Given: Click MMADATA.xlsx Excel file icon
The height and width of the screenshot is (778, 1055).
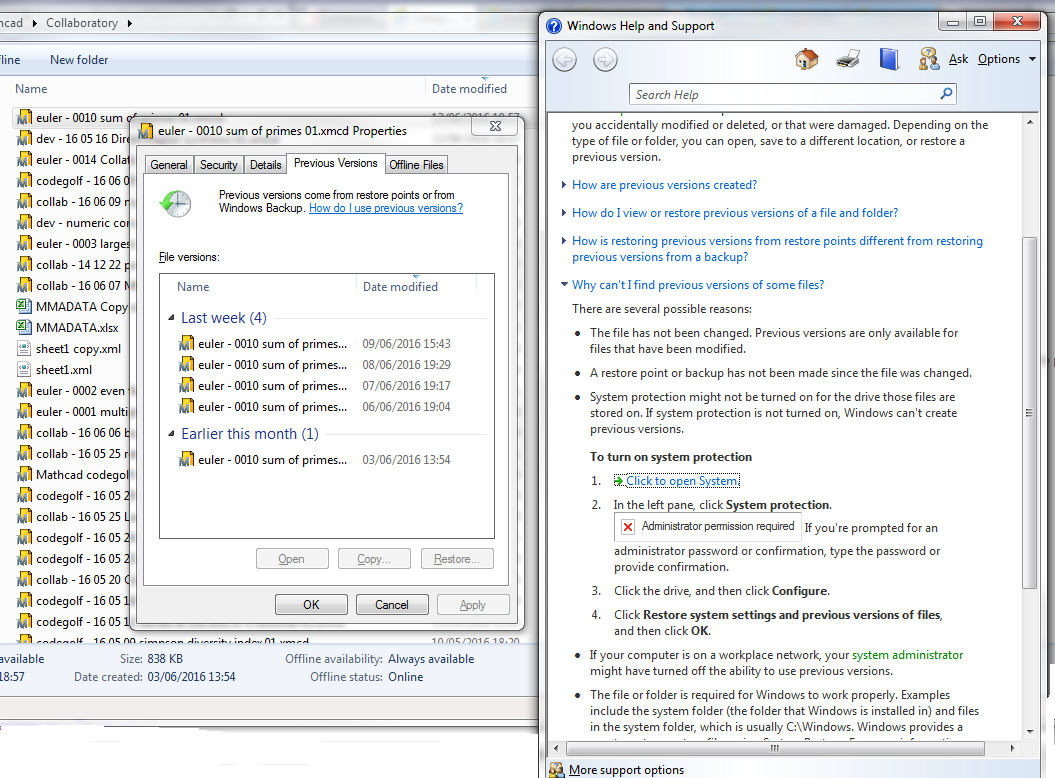Looking at the screenshot, I should (24, 327).
